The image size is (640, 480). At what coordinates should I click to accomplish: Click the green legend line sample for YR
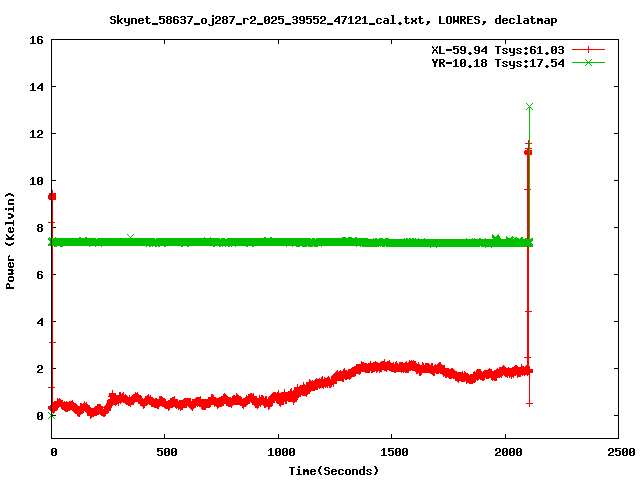pos(588,63)
